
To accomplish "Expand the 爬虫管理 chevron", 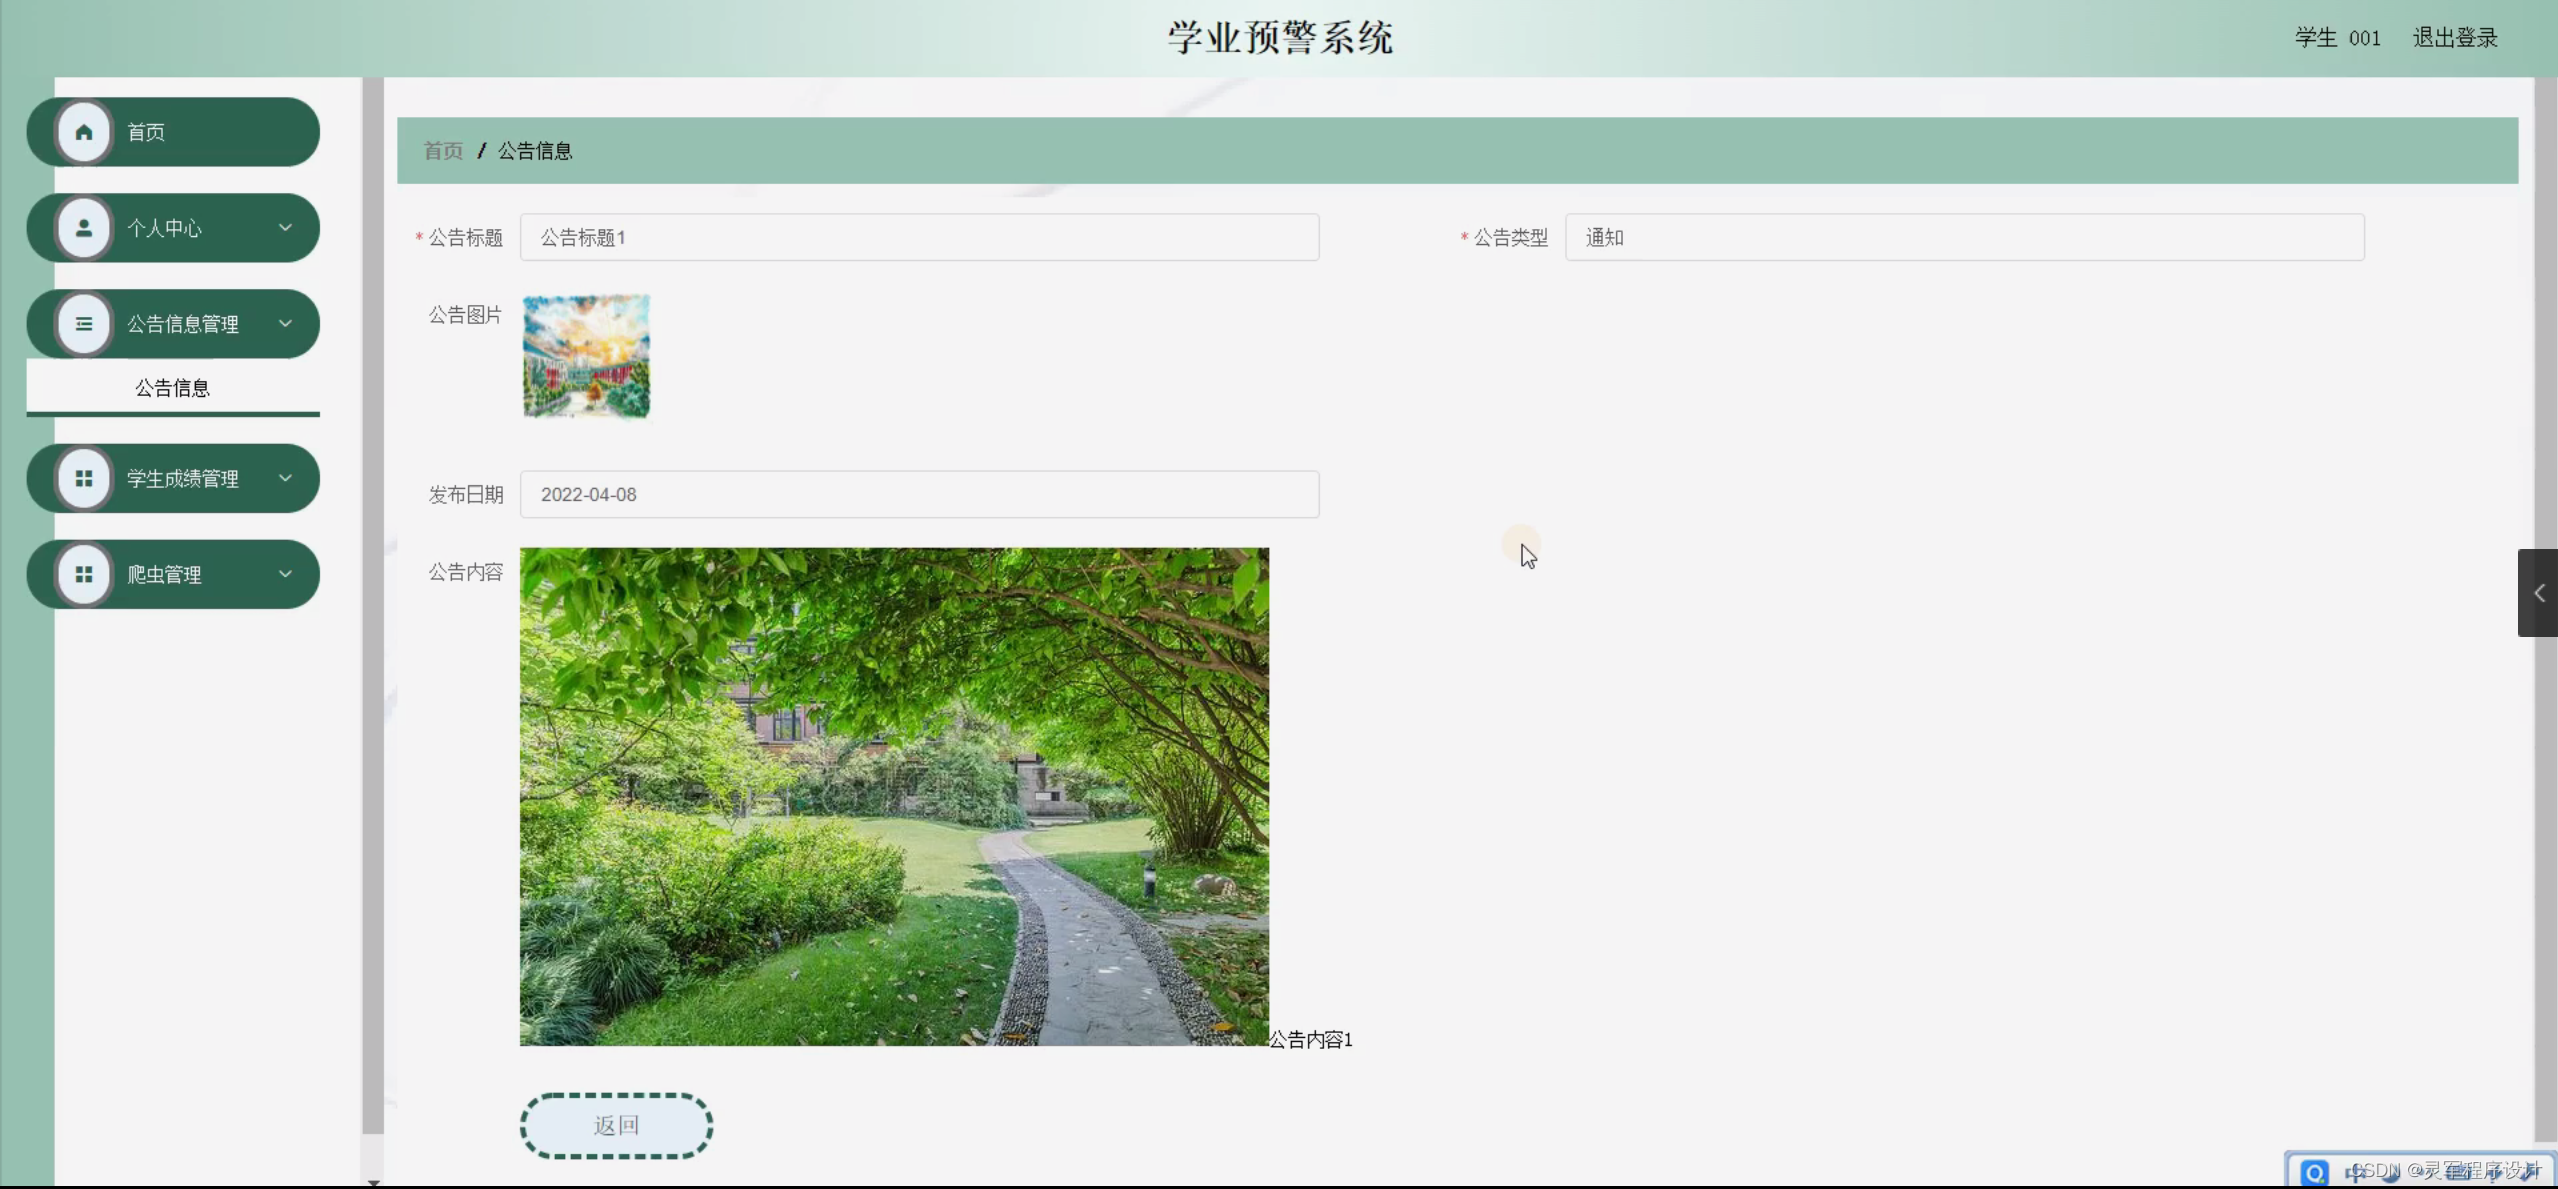I will [x=285, y=574].
